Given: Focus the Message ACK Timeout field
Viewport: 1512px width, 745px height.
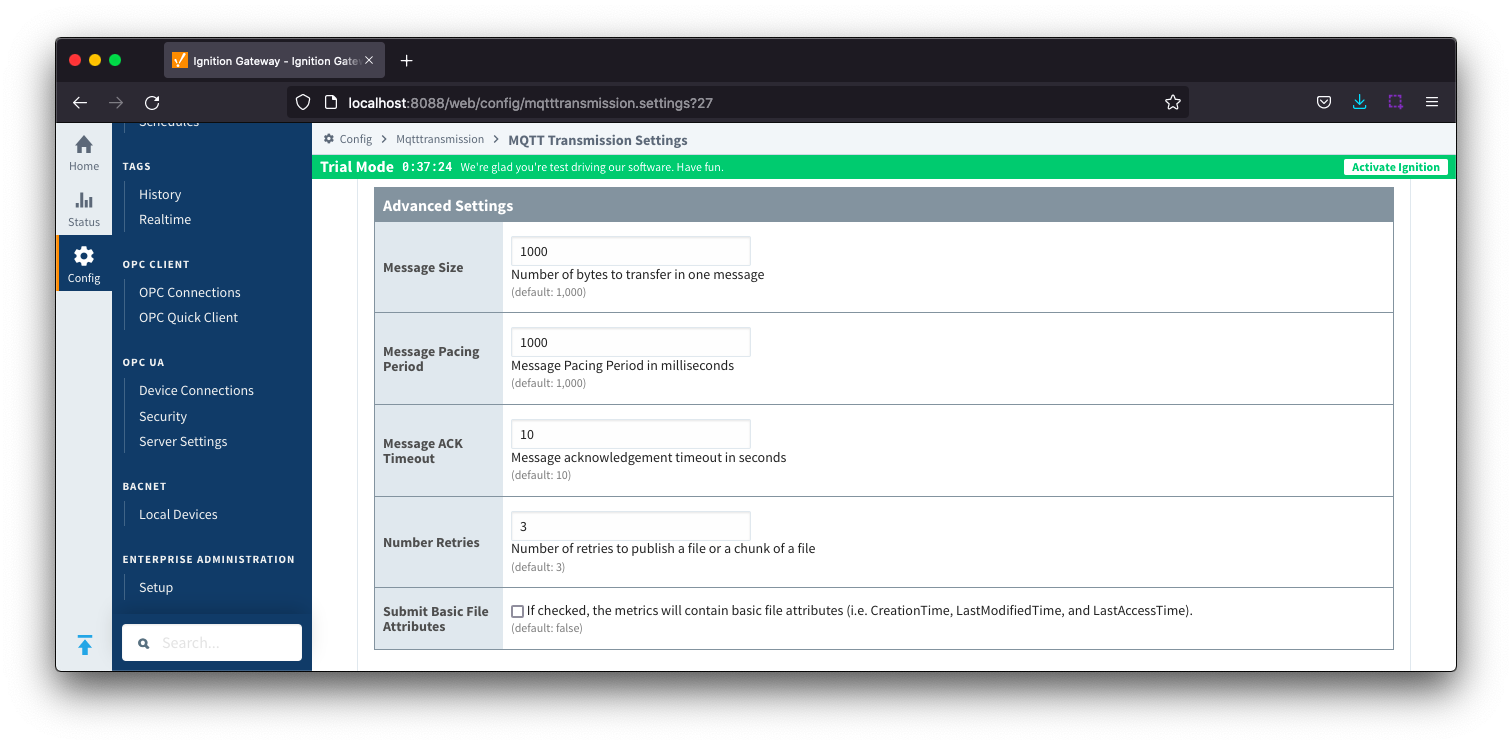Looking at the screenshot, I should pos(630,434).
